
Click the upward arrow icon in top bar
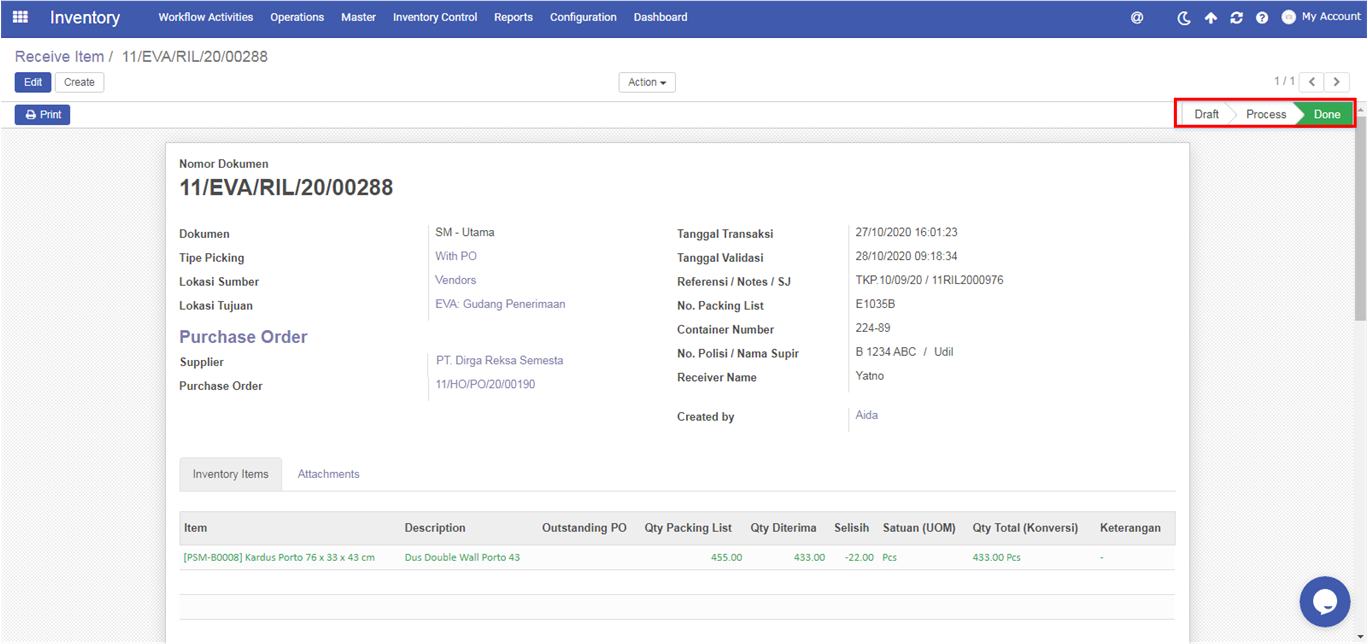(1211, 18)
